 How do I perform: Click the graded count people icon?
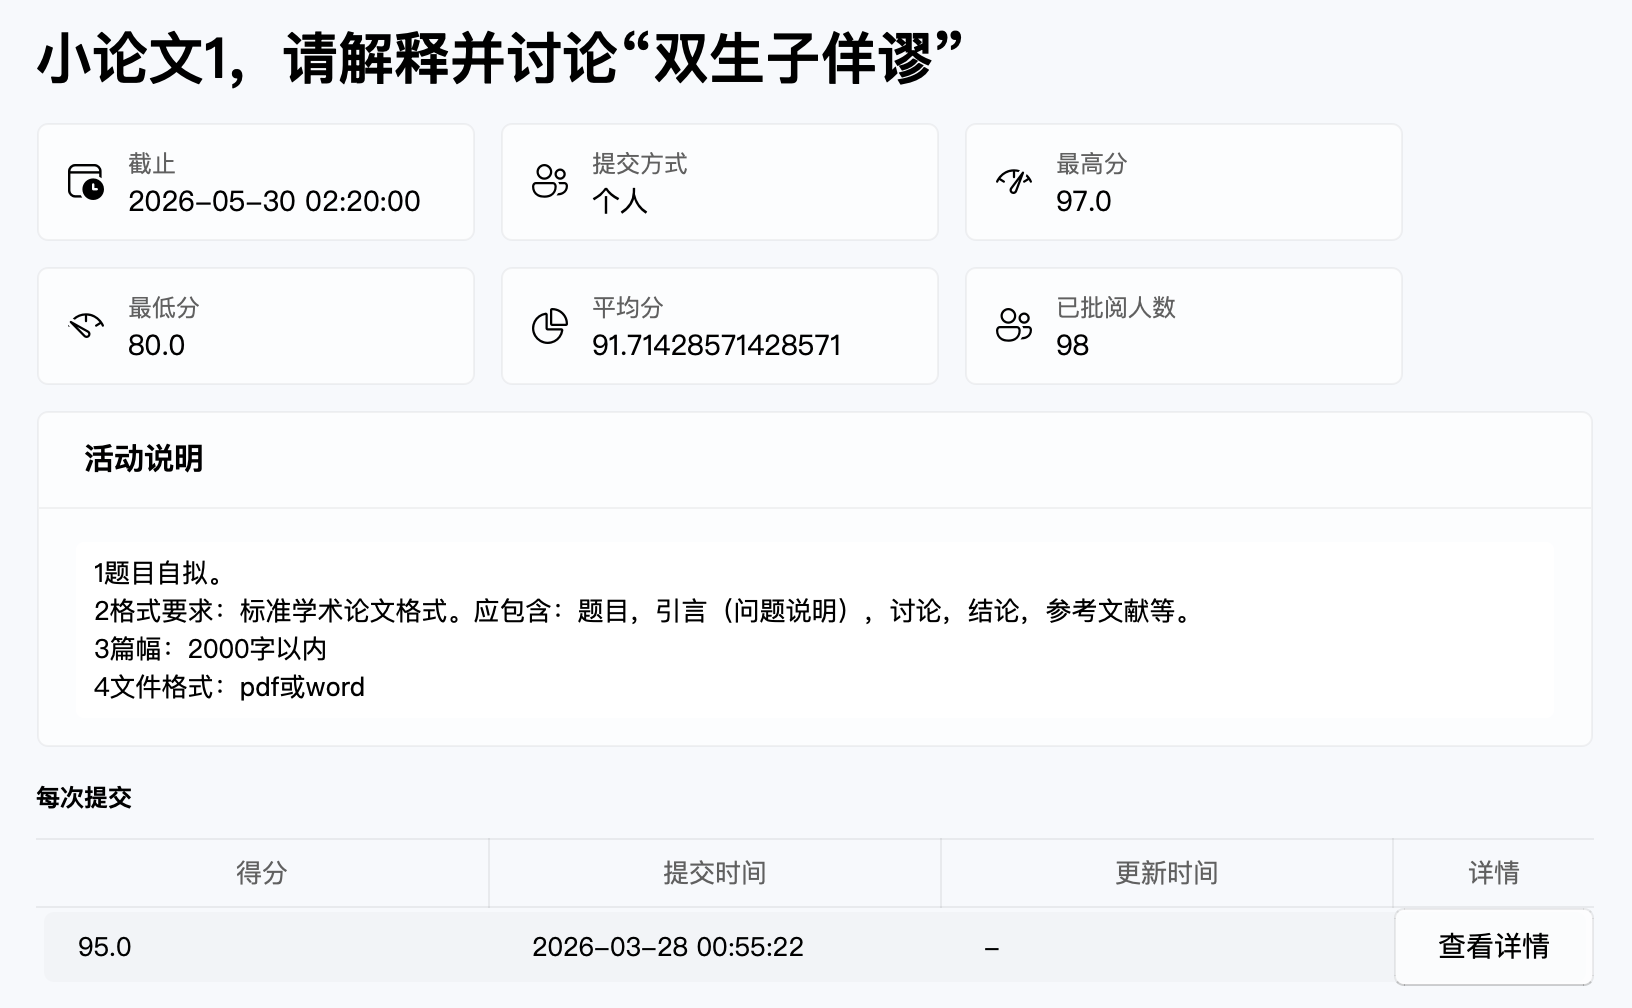pos(1014,326)
